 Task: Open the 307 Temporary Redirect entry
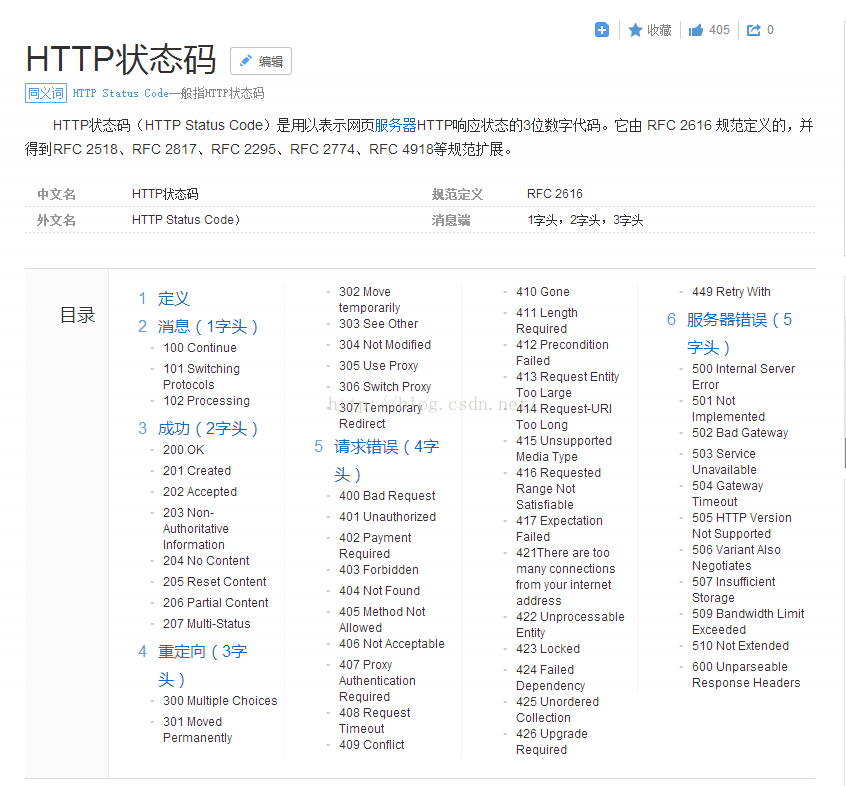(380, 416)
